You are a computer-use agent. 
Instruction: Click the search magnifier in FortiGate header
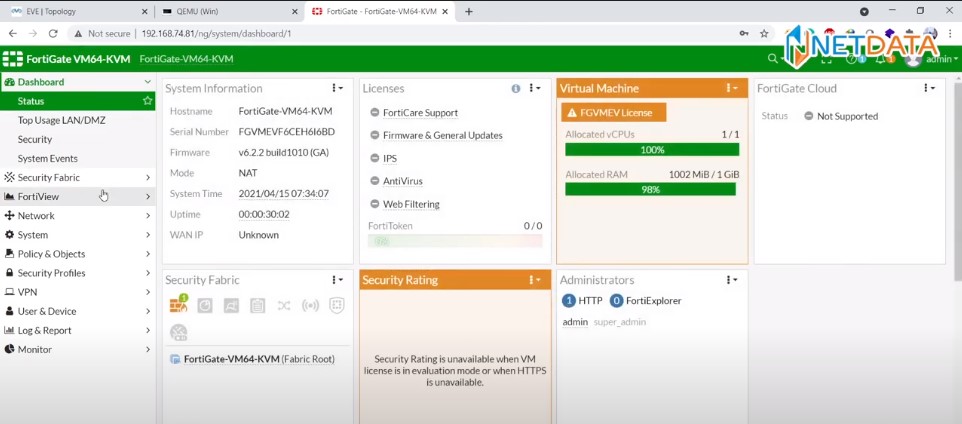click(772, 58)
